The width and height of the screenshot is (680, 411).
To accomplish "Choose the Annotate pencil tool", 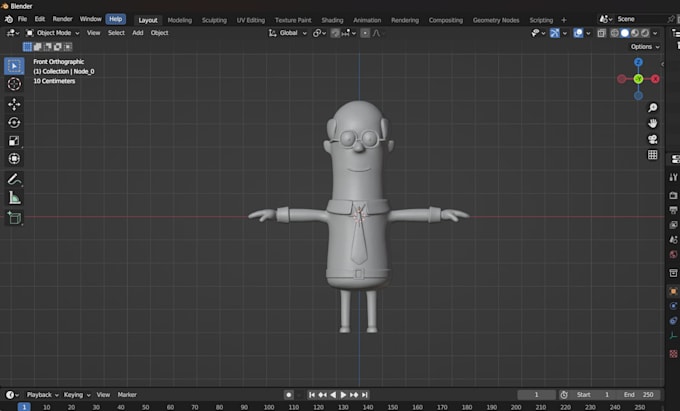I will 14,179.
